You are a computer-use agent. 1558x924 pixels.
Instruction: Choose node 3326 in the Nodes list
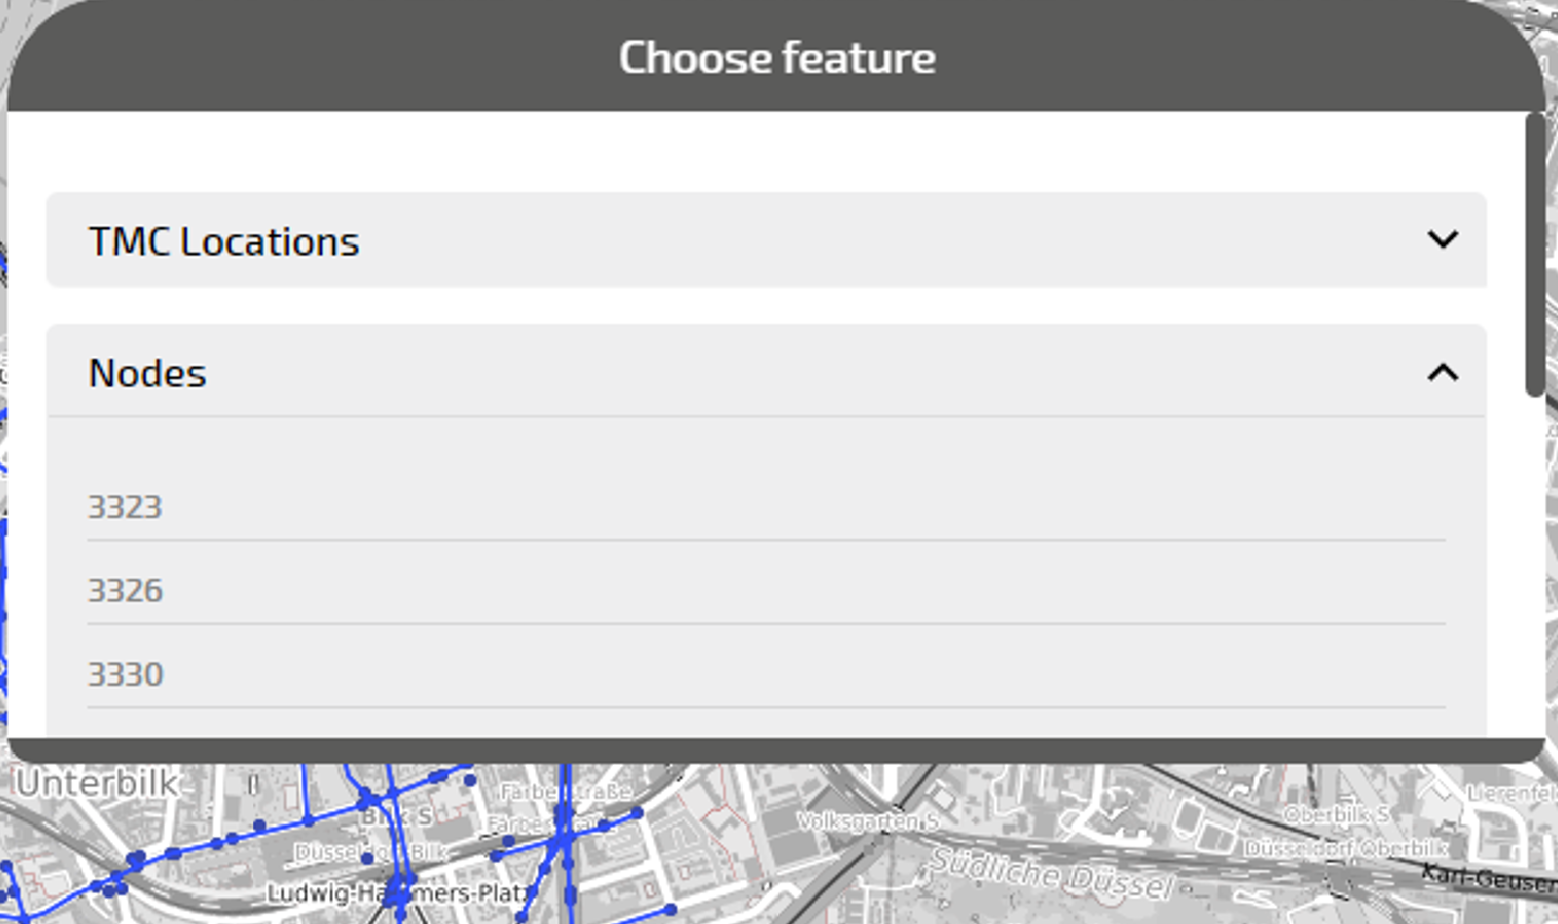[x=125, y=591]
